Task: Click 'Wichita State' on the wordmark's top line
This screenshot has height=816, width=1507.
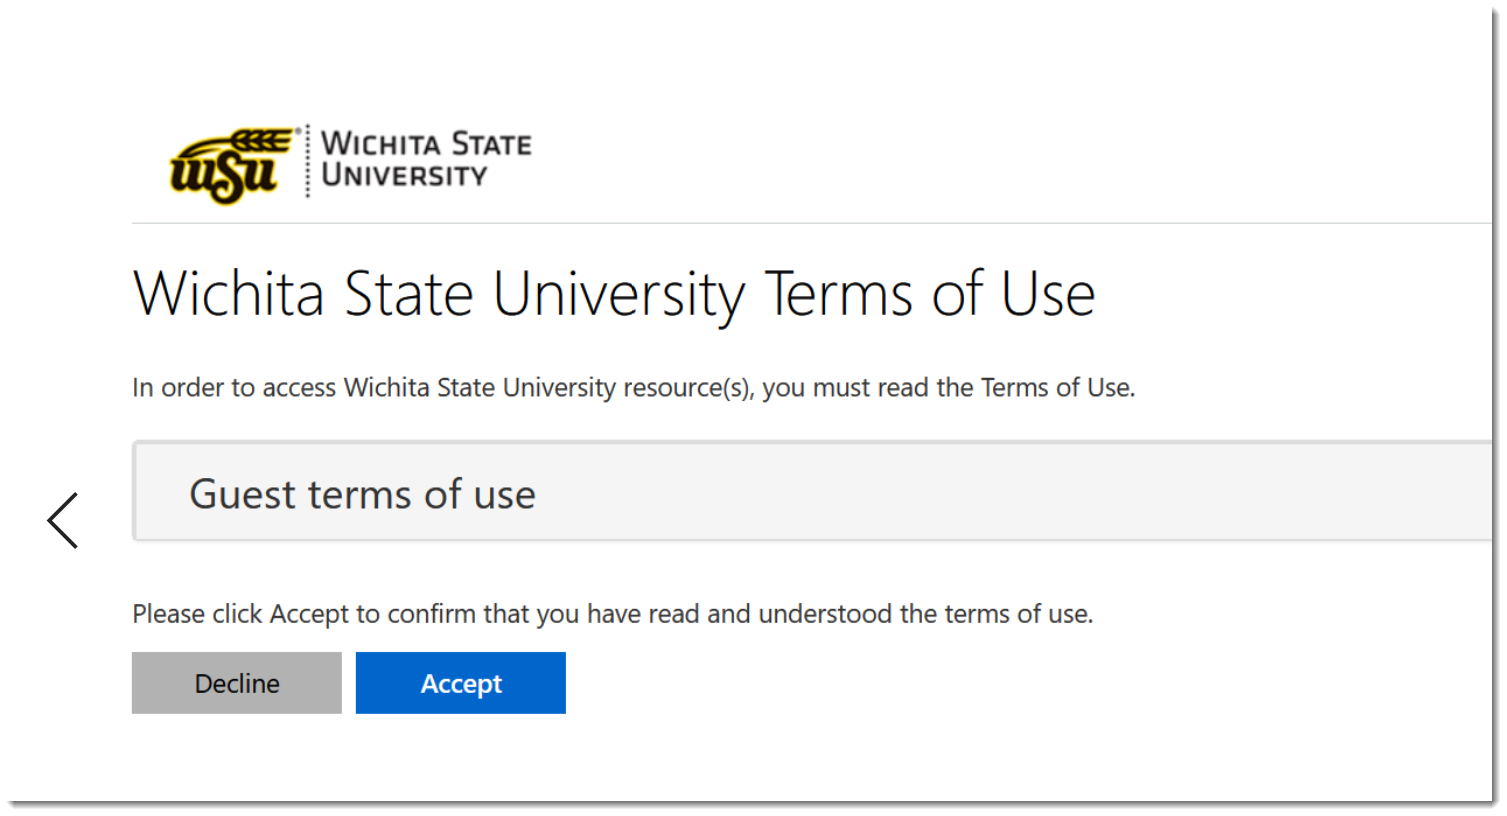Action: (426, 144)
